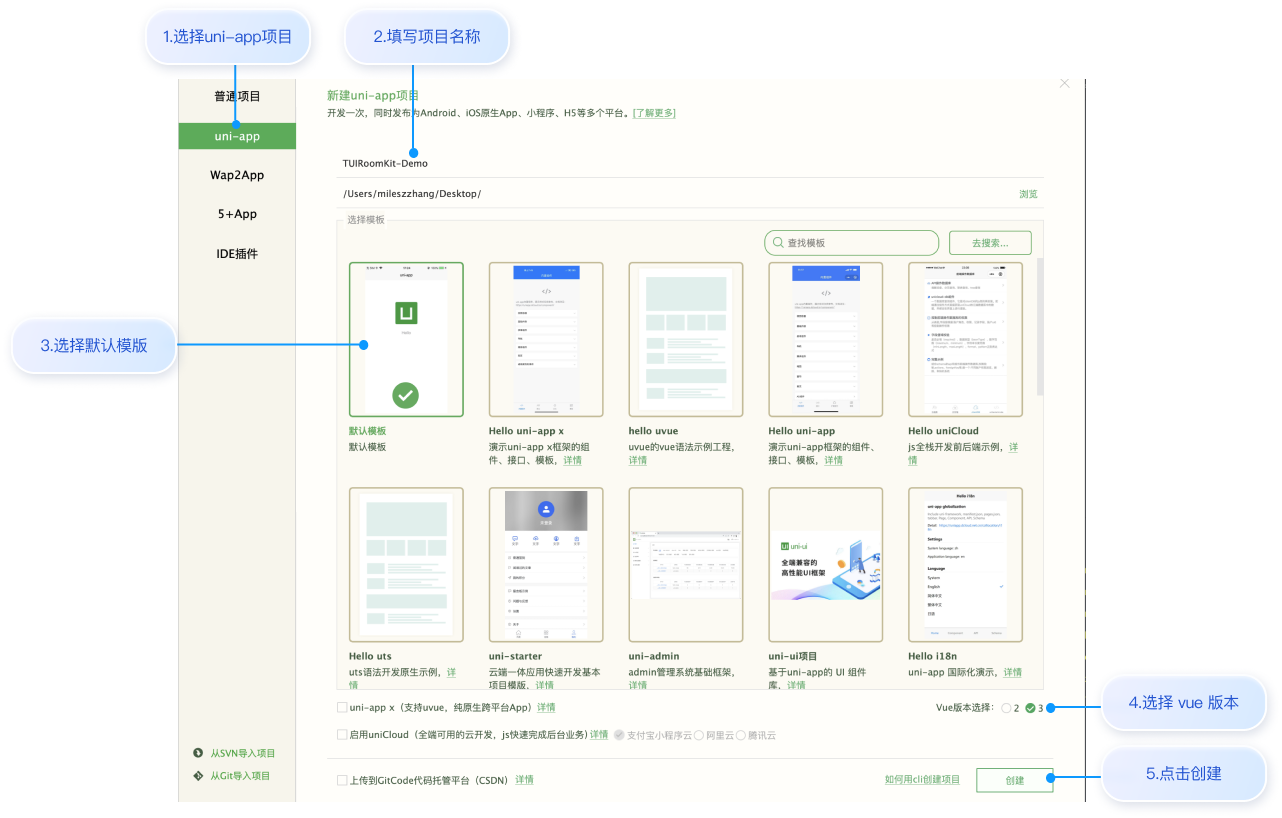View 详情 for uni-starter template
The height and width of the screenshot is (818, 1282).
pos(545,686)
